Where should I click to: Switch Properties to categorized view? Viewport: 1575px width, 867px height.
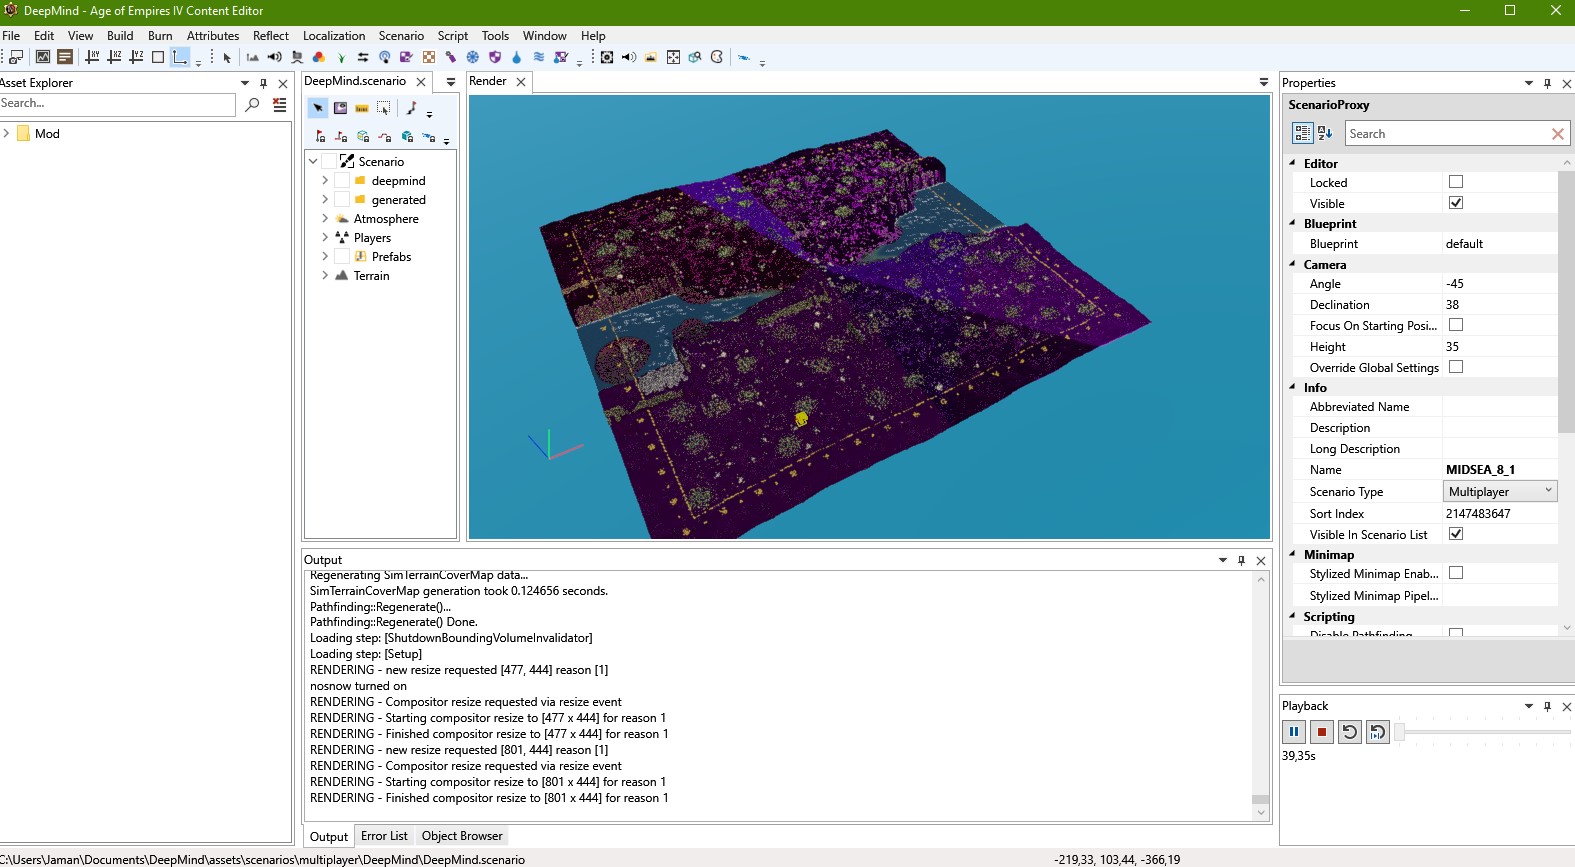pos(1302,132)
